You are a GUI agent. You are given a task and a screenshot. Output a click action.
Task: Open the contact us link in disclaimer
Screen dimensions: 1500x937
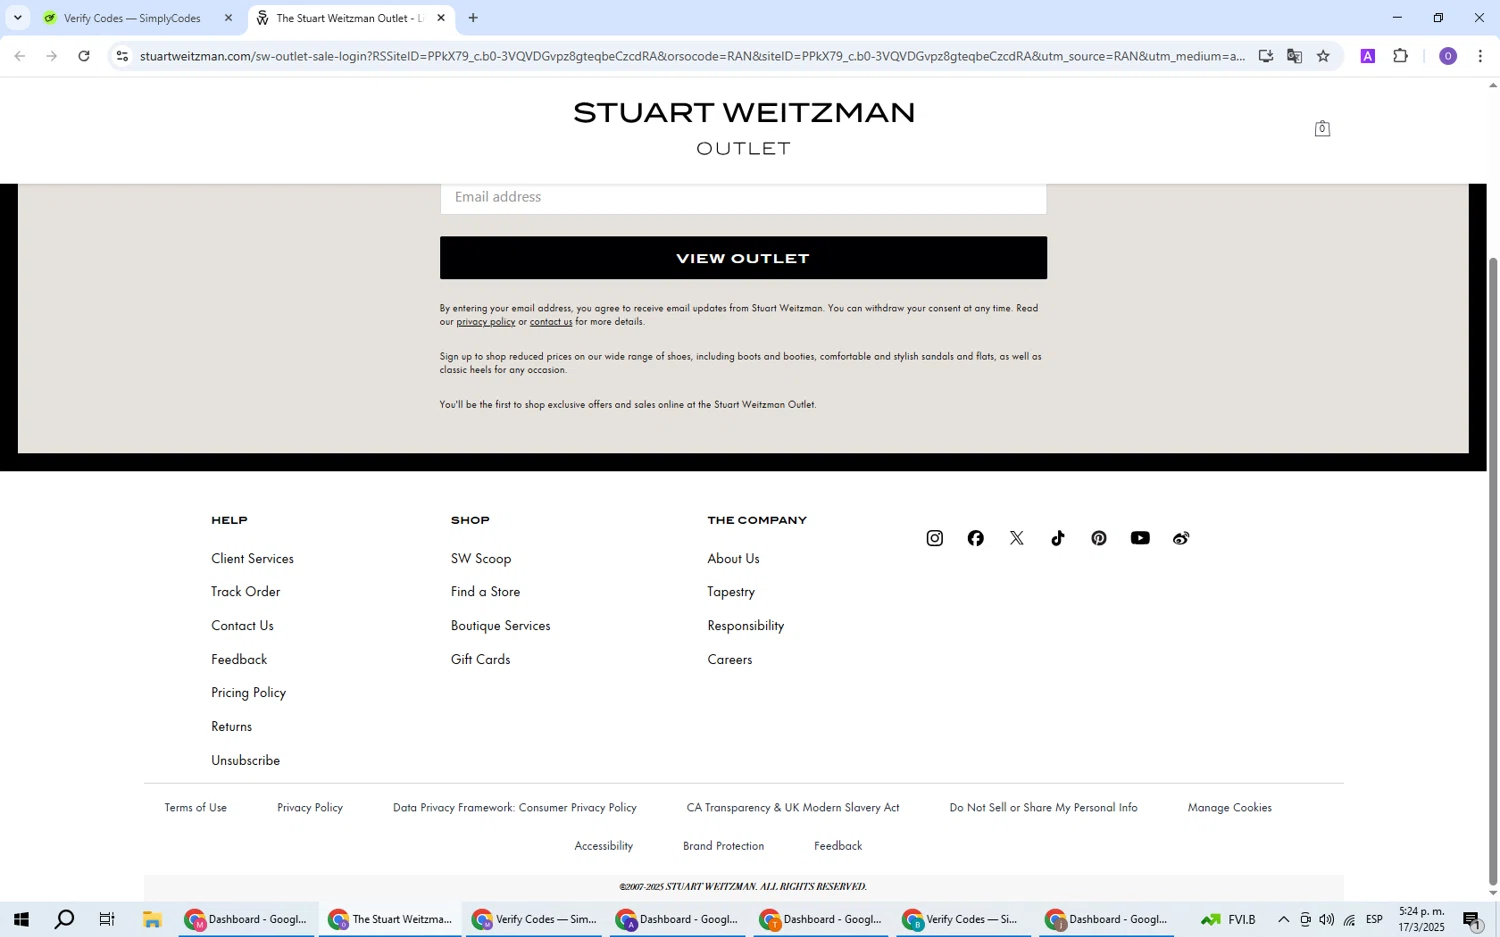coord(551,322)
